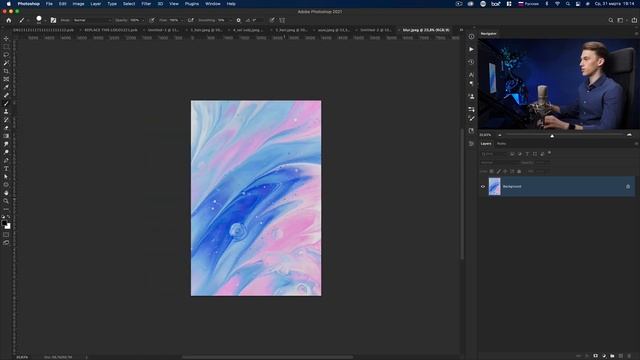Open the share icon at top right
Image resolution: width=640 pixels, height=360 pixels.
click(x=634, y=20)
